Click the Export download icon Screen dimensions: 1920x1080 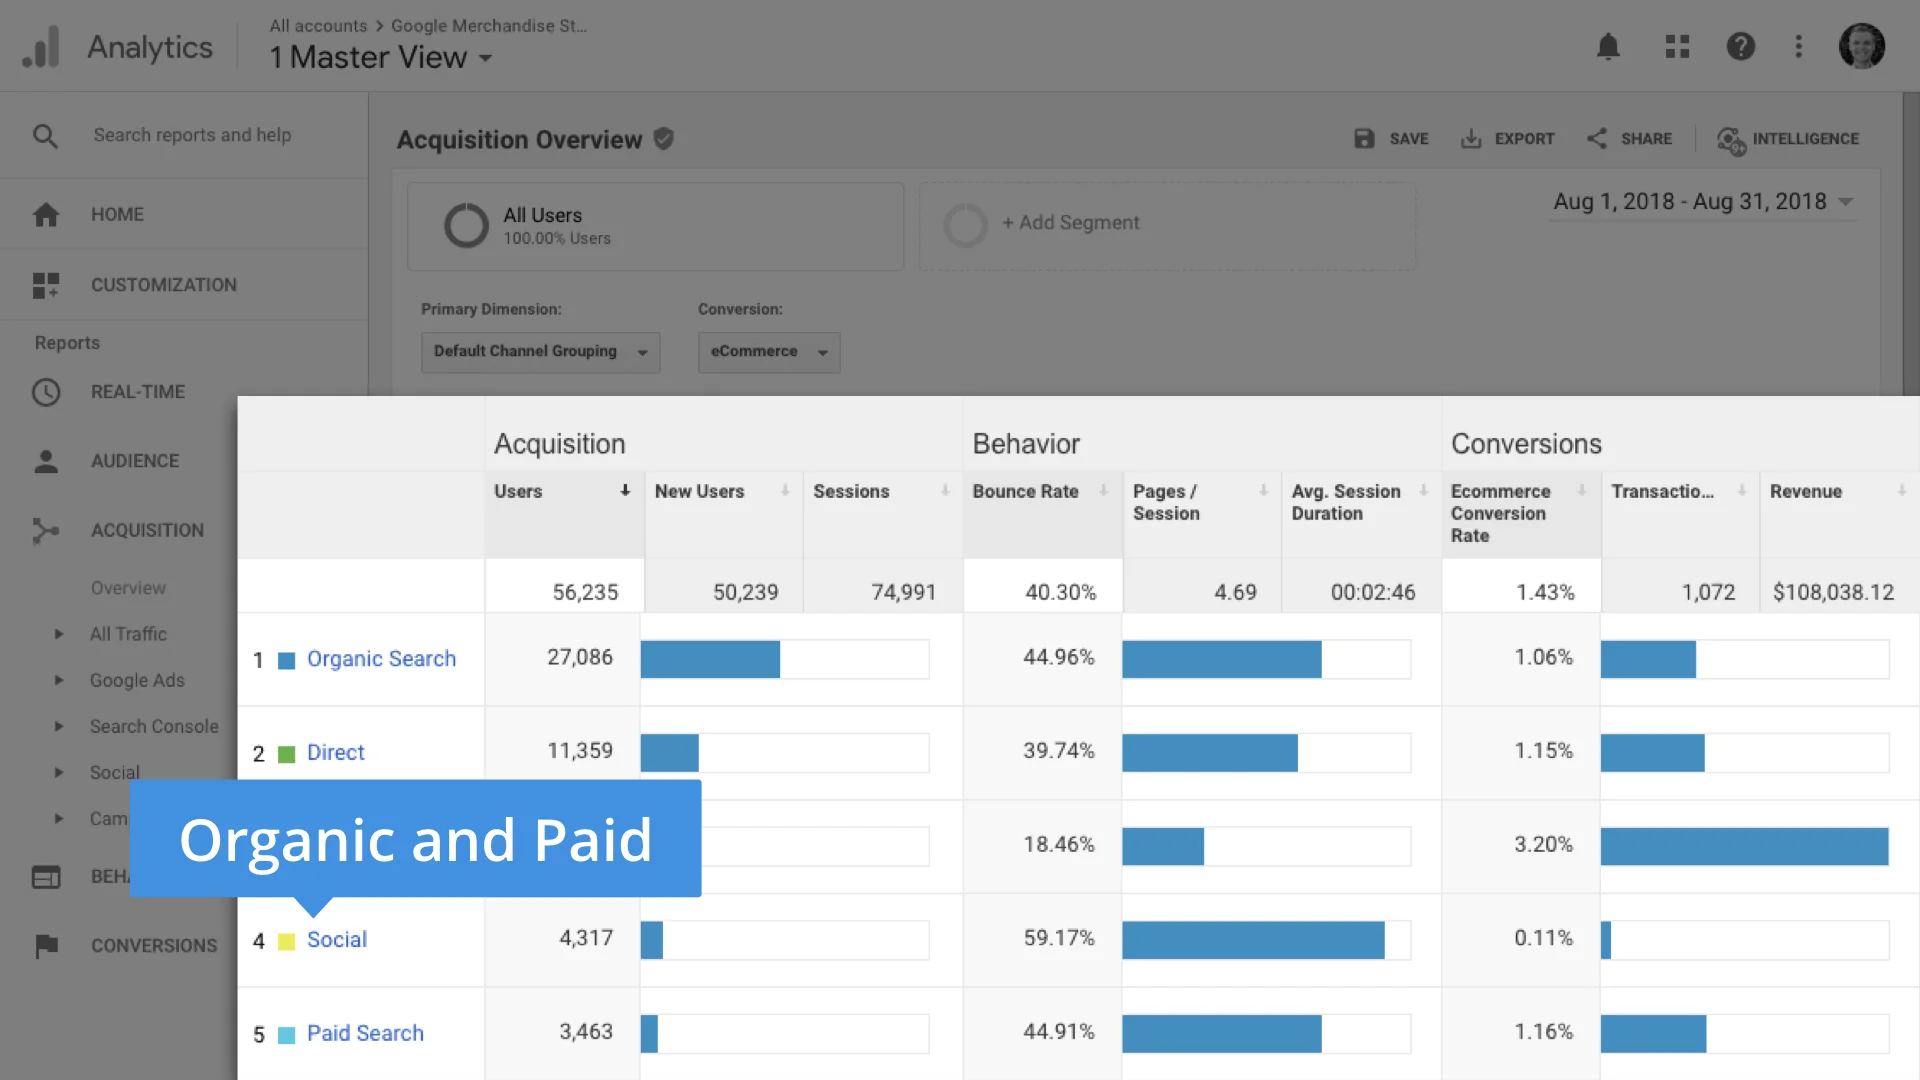(1470, 139)
